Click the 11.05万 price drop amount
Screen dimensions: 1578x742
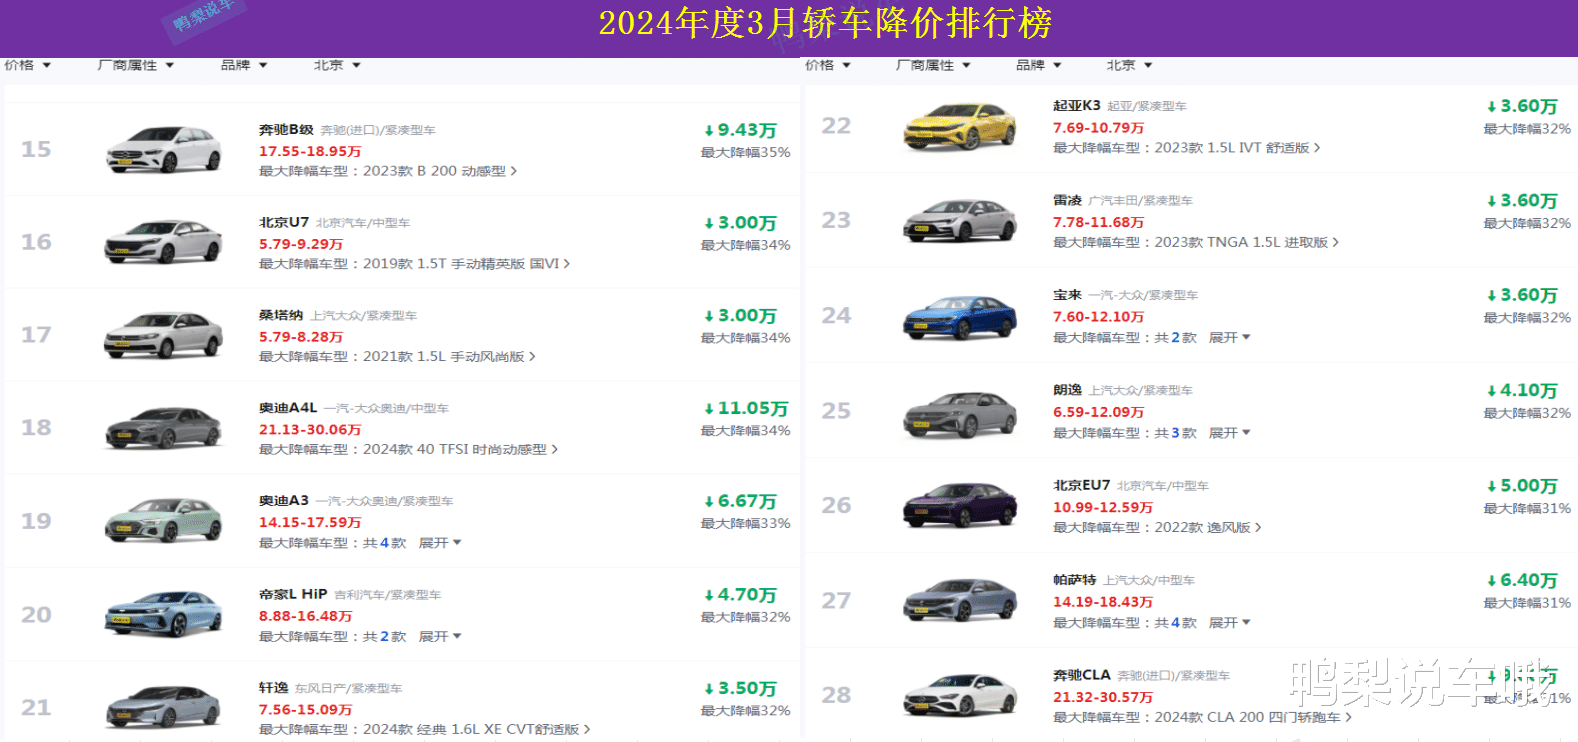click(x=746, y=408)
